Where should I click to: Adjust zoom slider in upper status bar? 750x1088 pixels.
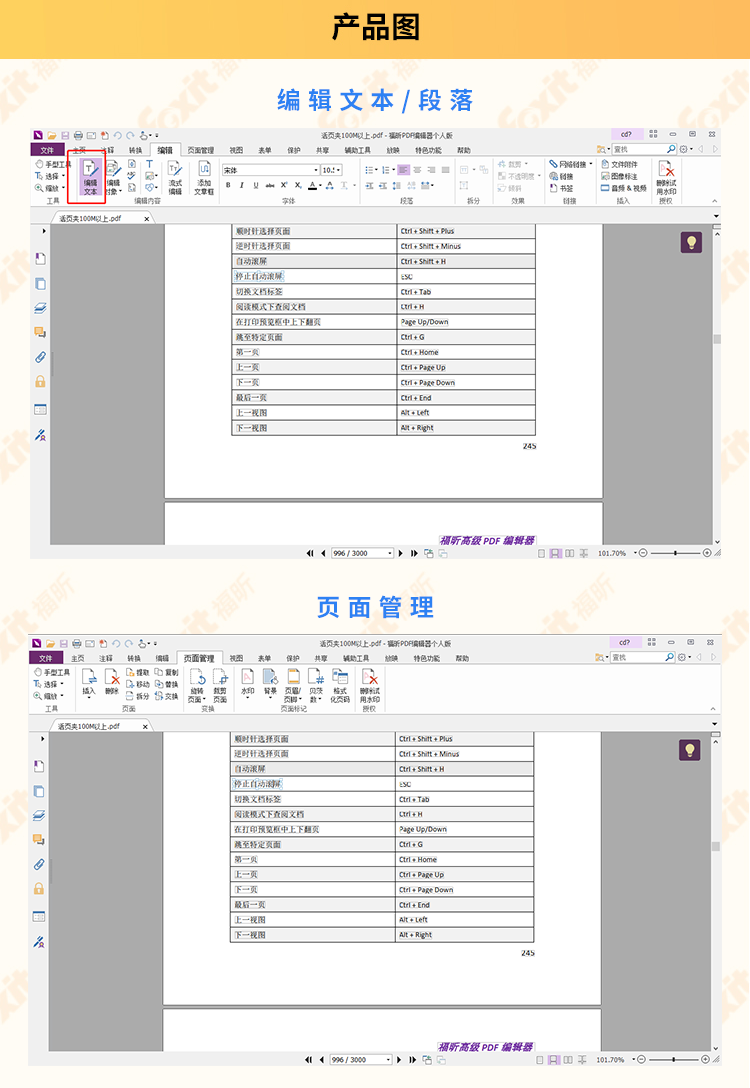675,553
